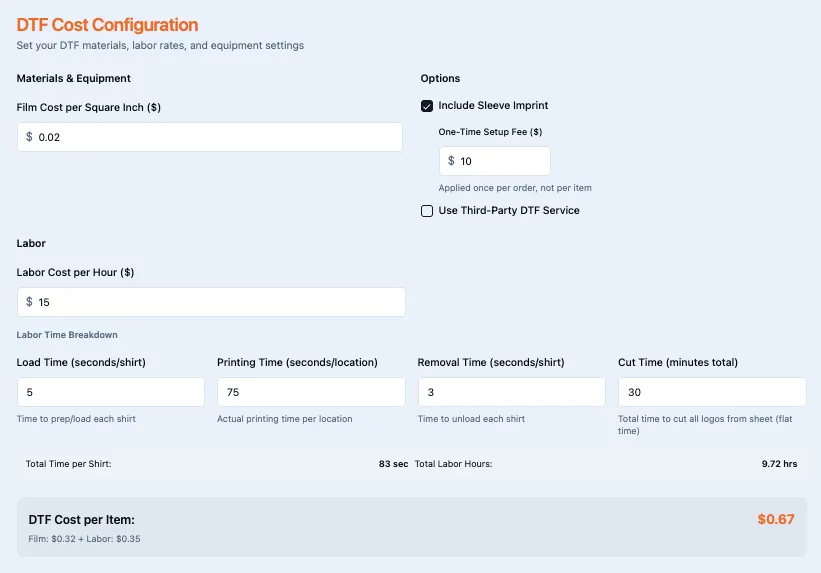Click the Film and Labor cost breakdown text
The width and height of the screenshot is (821, 573).
[85, 540]
